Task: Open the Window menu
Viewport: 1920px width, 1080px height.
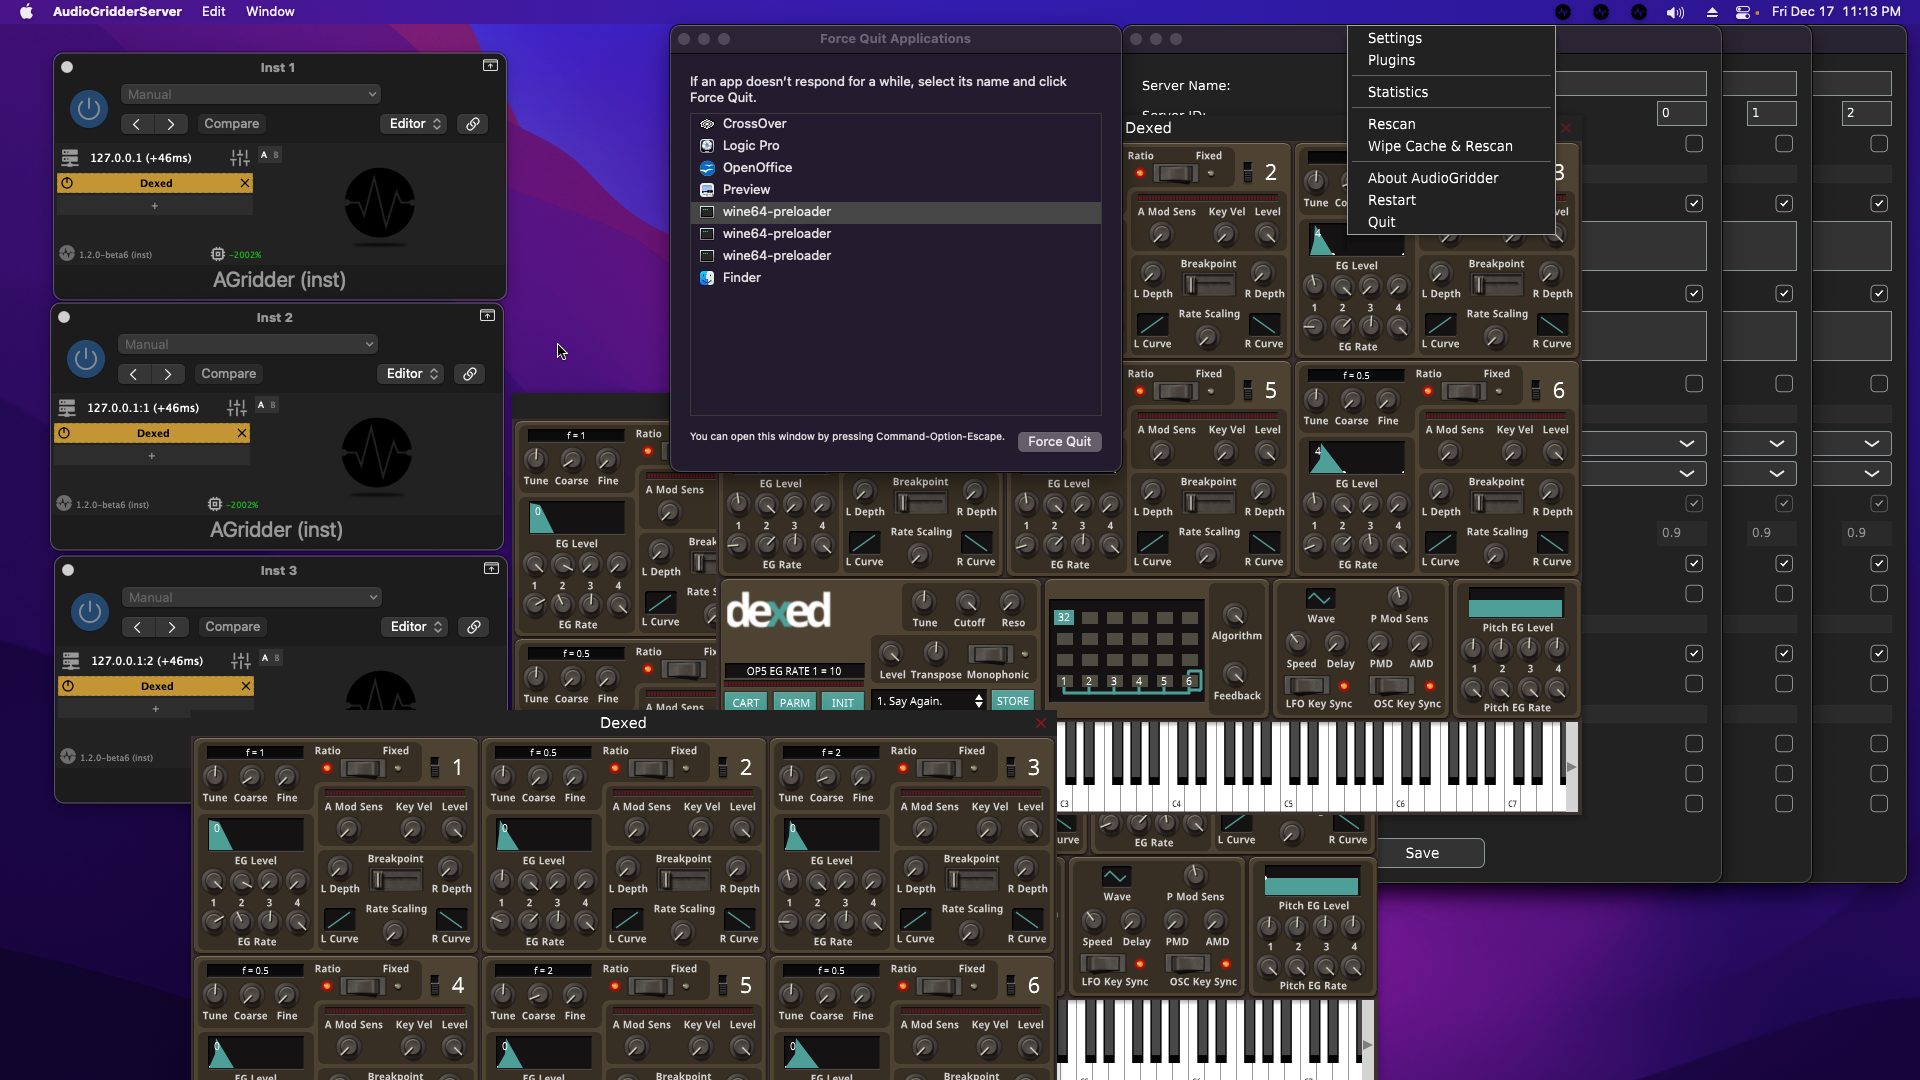Action: click(270, 12)
